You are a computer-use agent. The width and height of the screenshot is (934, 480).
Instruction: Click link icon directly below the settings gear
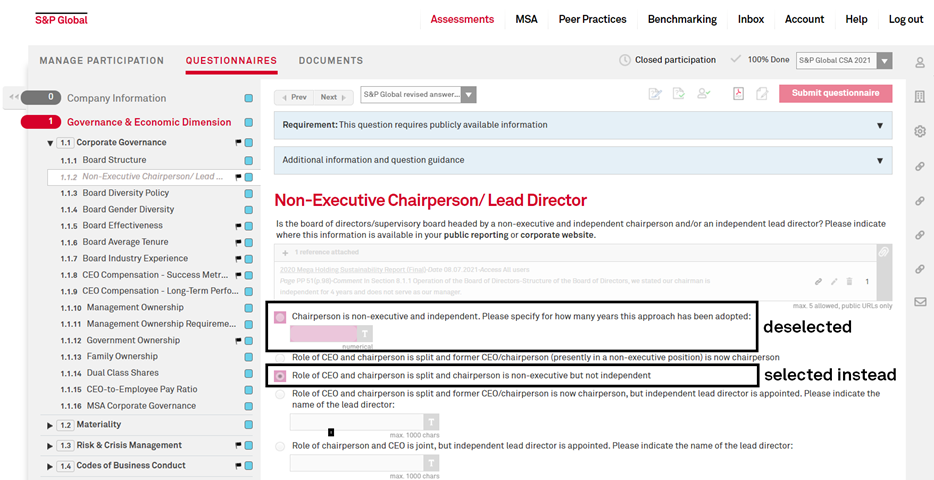[920, 167]
